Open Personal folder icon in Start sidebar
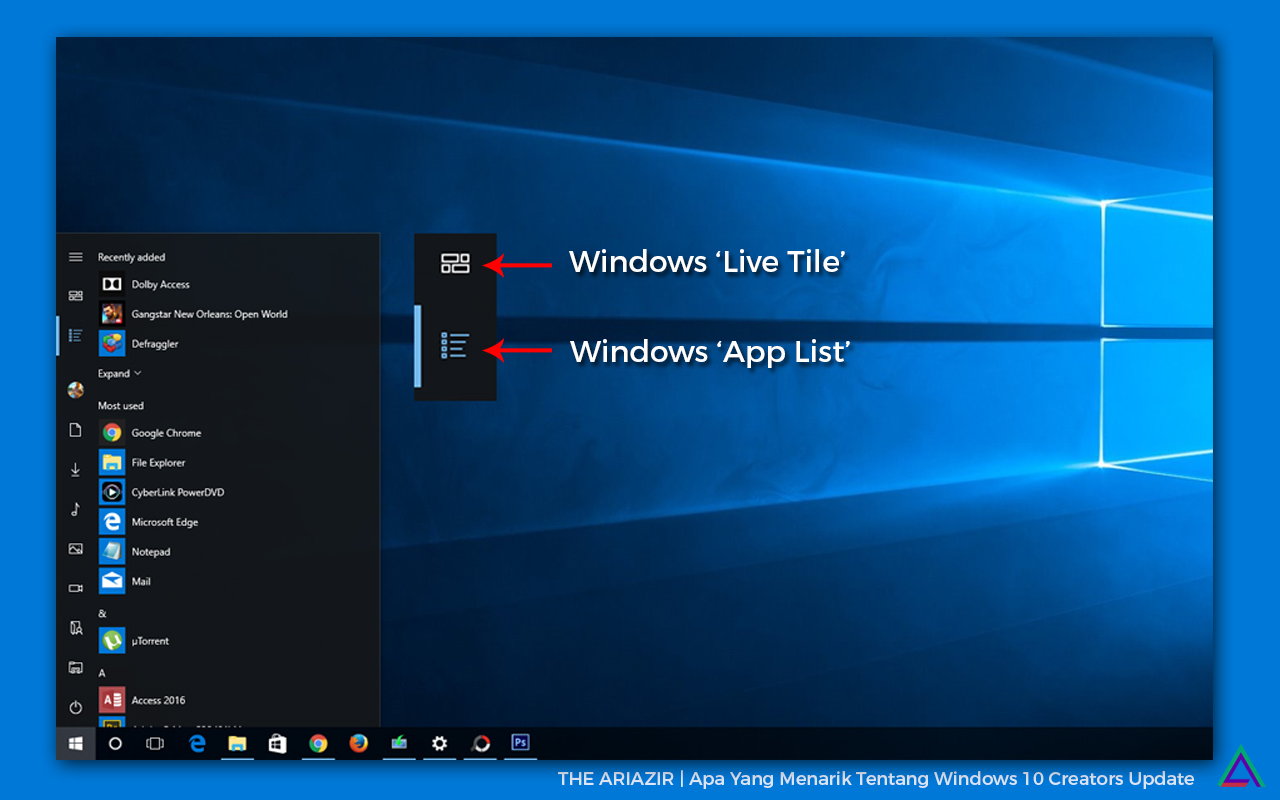The image size is (1280, 800). point(75,628)
